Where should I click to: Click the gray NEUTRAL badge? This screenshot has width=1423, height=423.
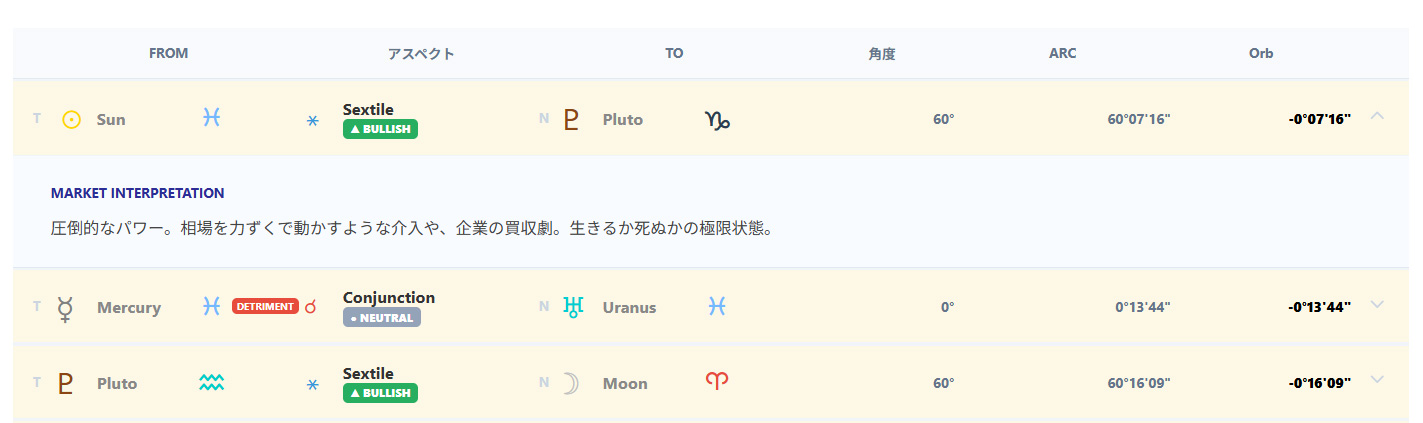[381, 317]
